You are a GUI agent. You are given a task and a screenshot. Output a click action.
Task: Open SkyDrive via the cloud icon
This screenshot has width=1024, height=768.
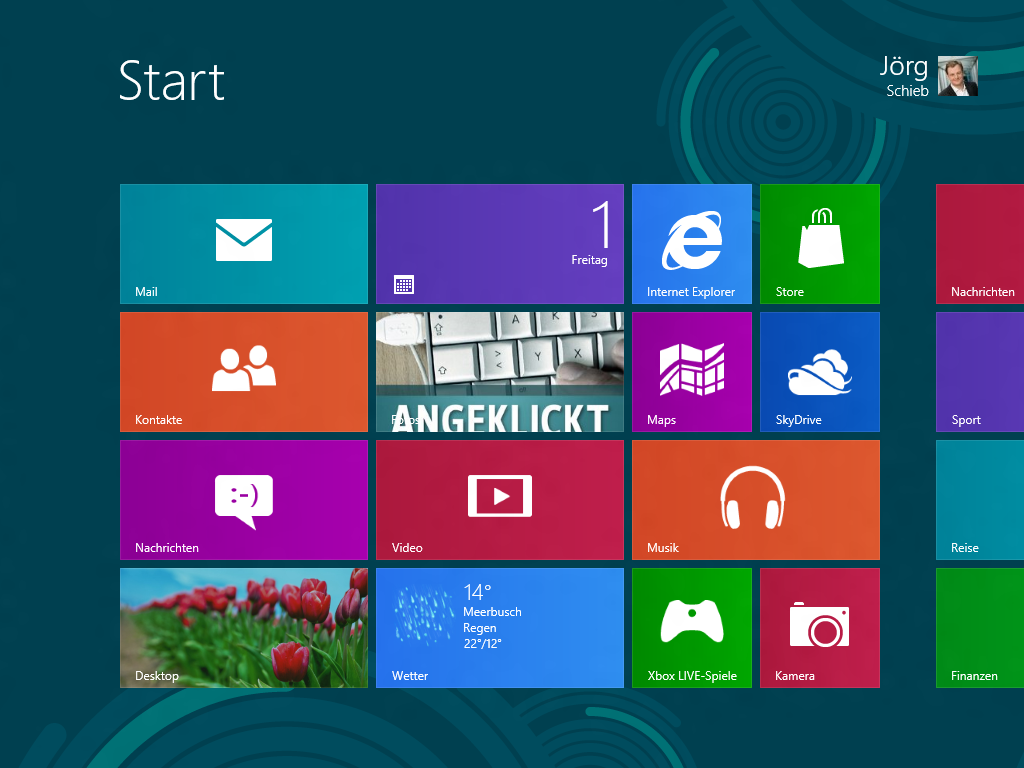(x=820, y=372)
